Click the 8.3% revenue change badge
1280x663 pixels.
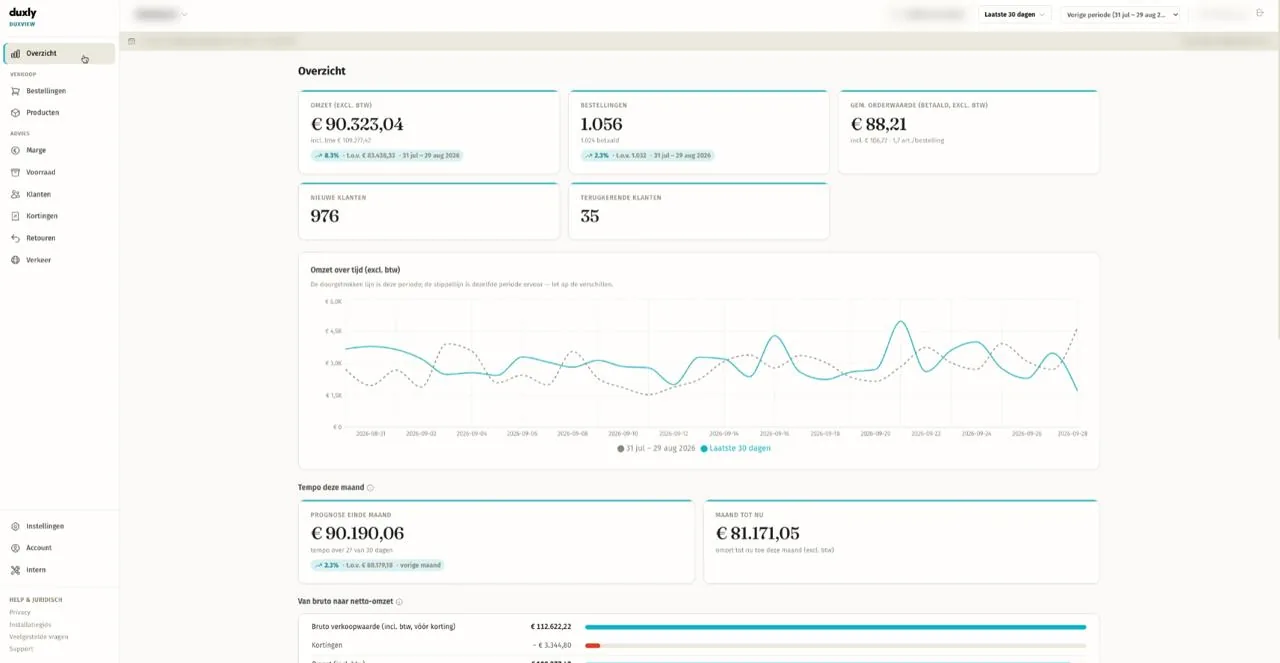click(387, 156)
